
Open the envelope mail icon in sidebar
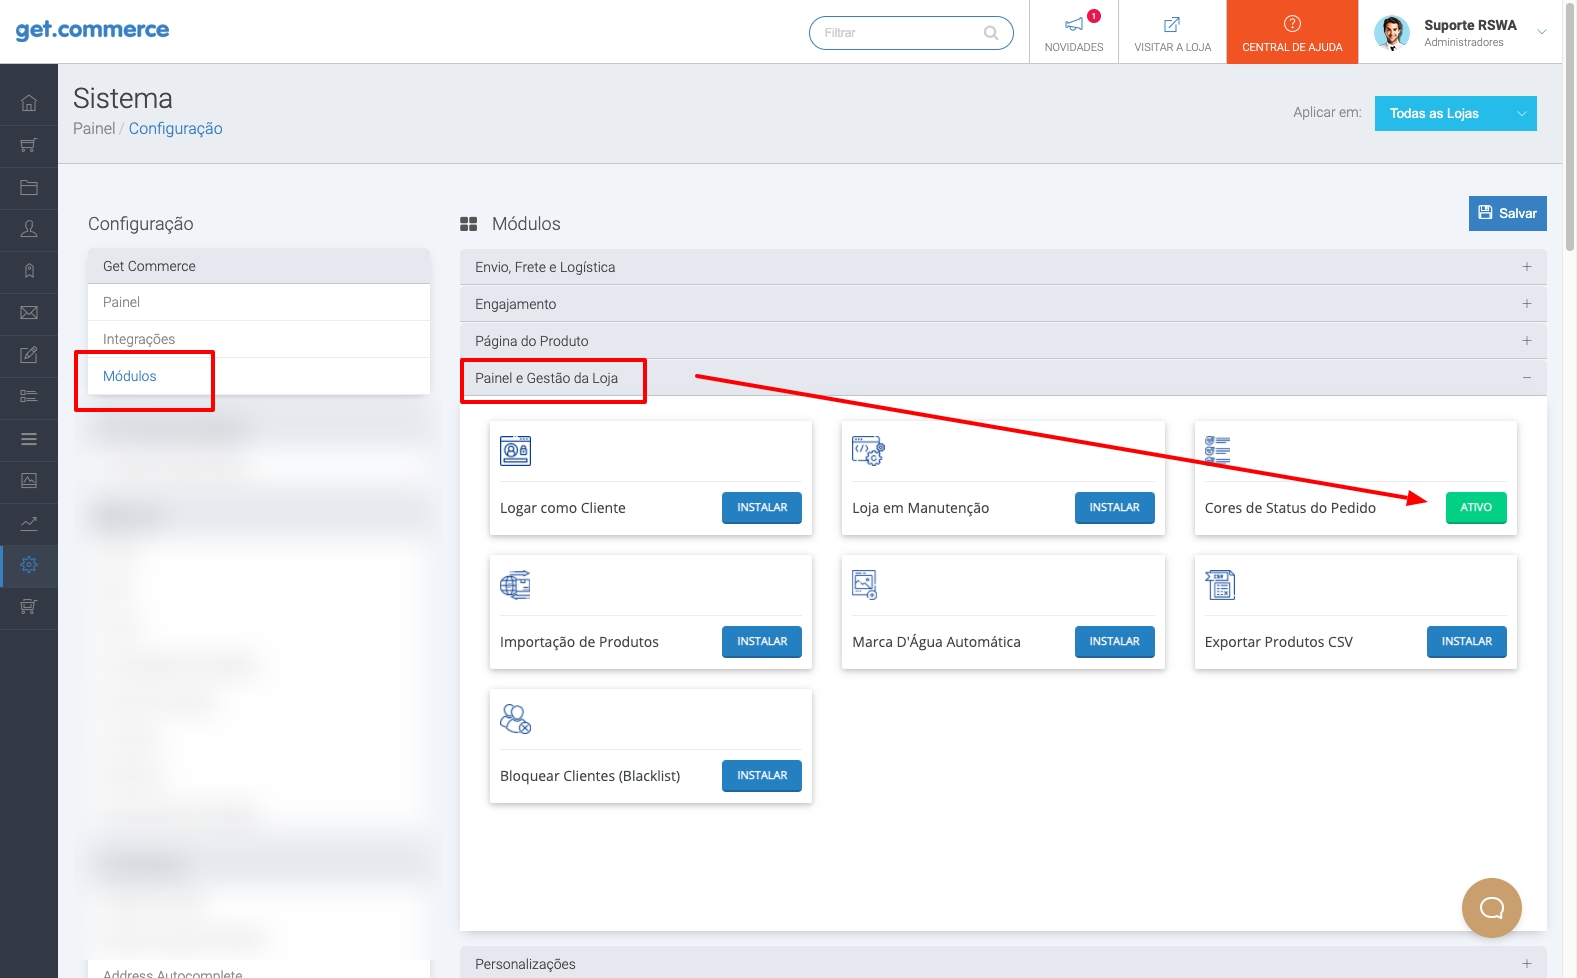click(29, 313)
